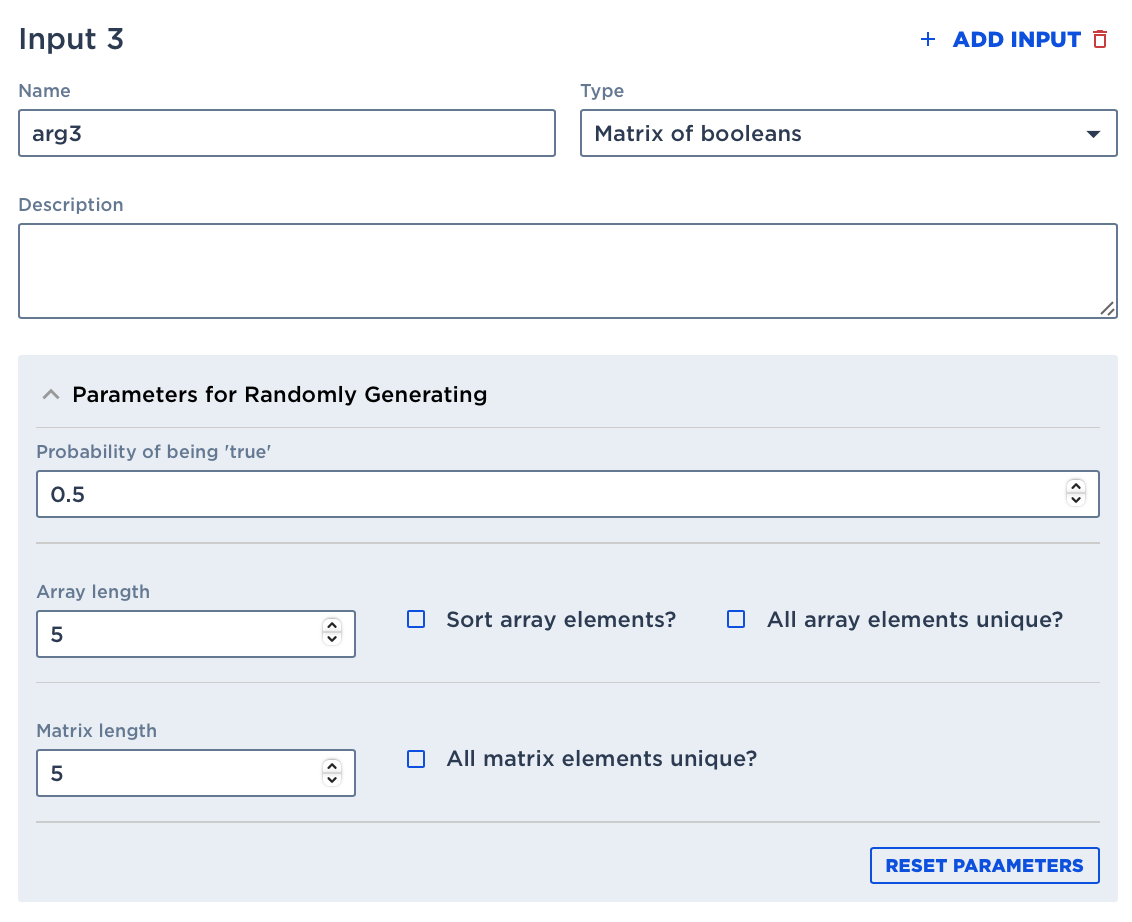
Task: Click the plus icon beside ADD INPUT
Action: tap(928, 40)
